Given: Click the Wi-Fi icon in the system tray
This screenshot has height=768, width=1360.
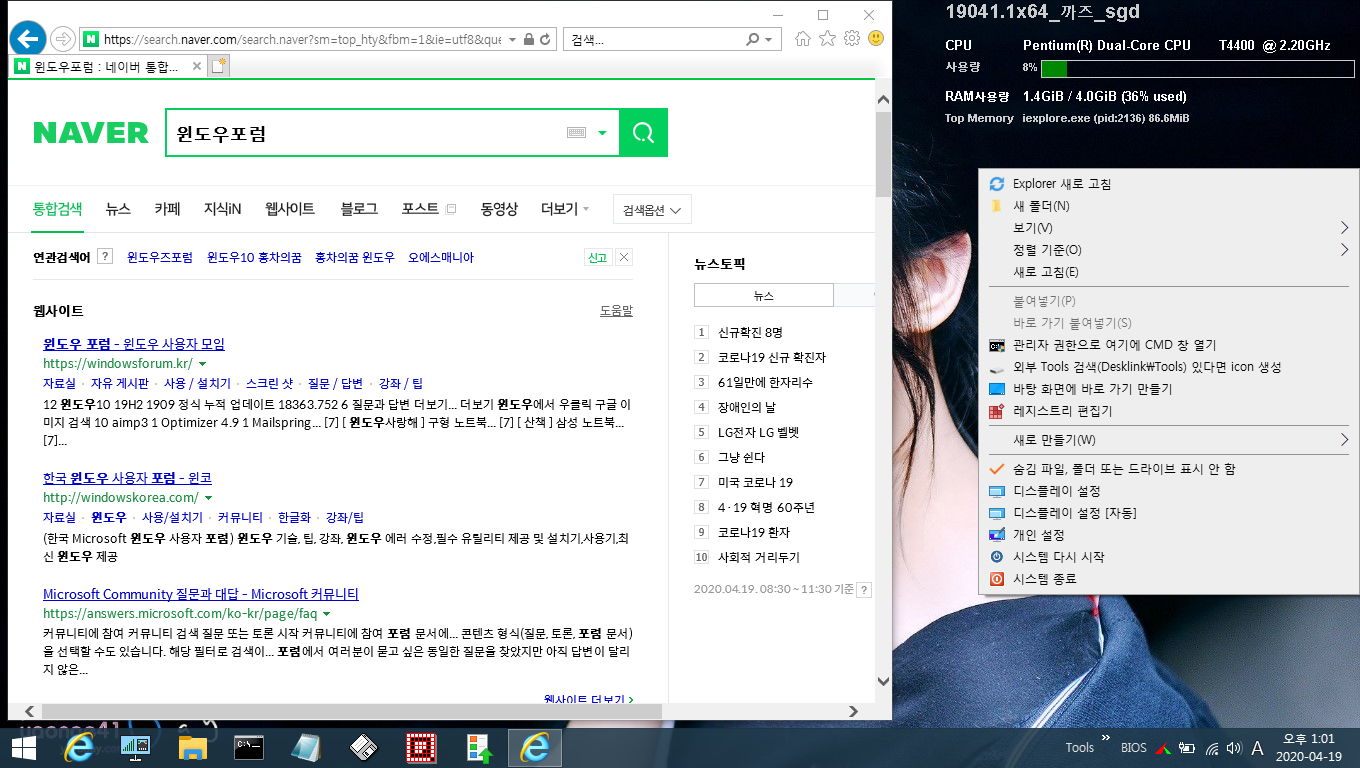Looking at the screenshot, I should click(x=1212, y=748).
